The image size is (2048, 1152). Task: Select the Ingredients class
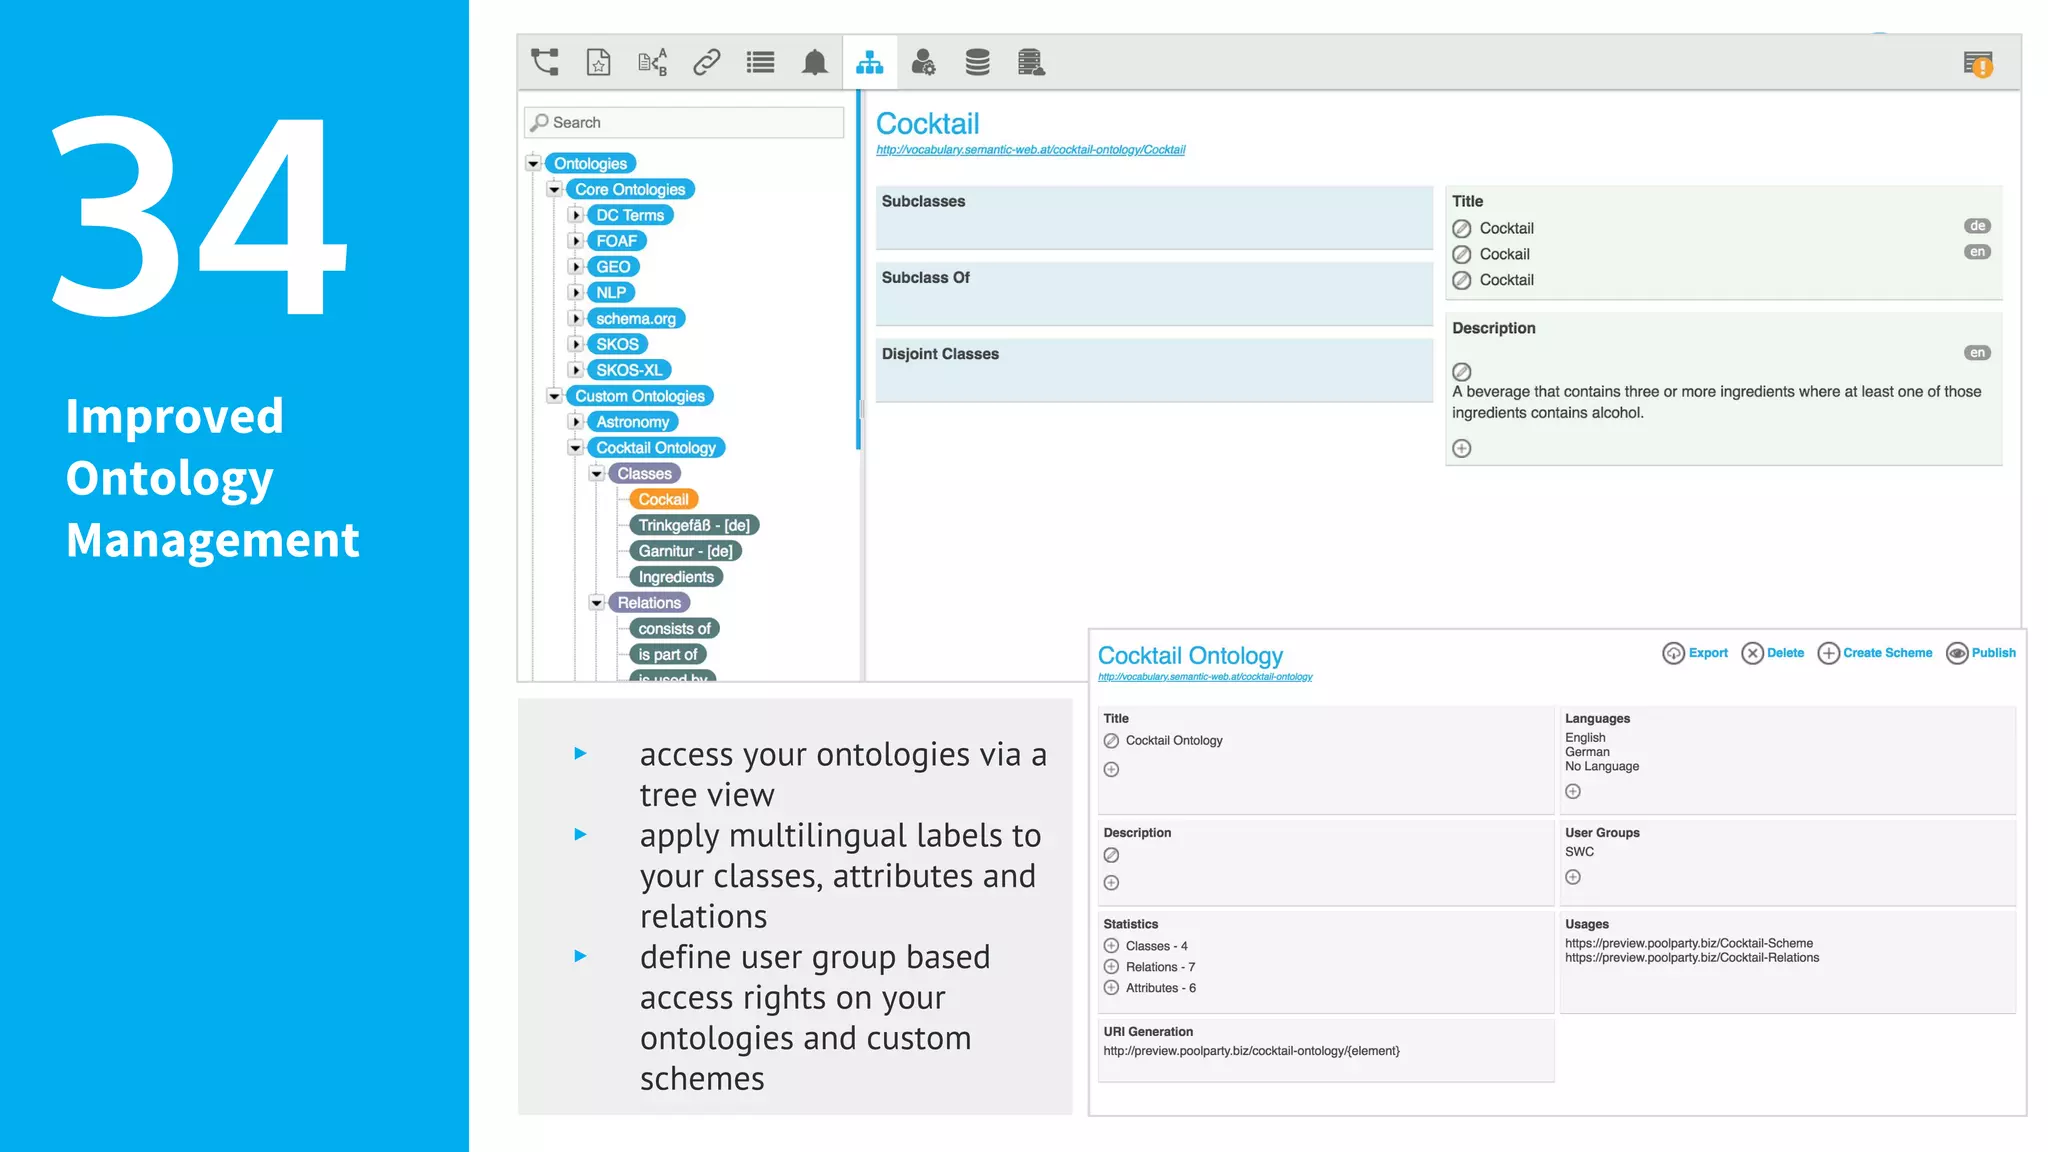[676, 577]
